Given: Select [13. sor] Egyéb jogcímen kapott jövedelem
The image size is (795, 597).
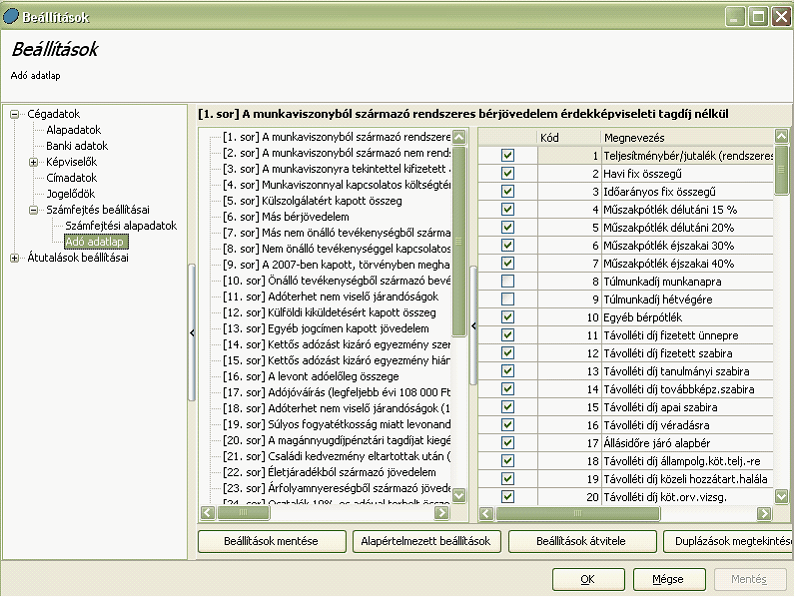Looking at the screenshot, I should (326, 329).
